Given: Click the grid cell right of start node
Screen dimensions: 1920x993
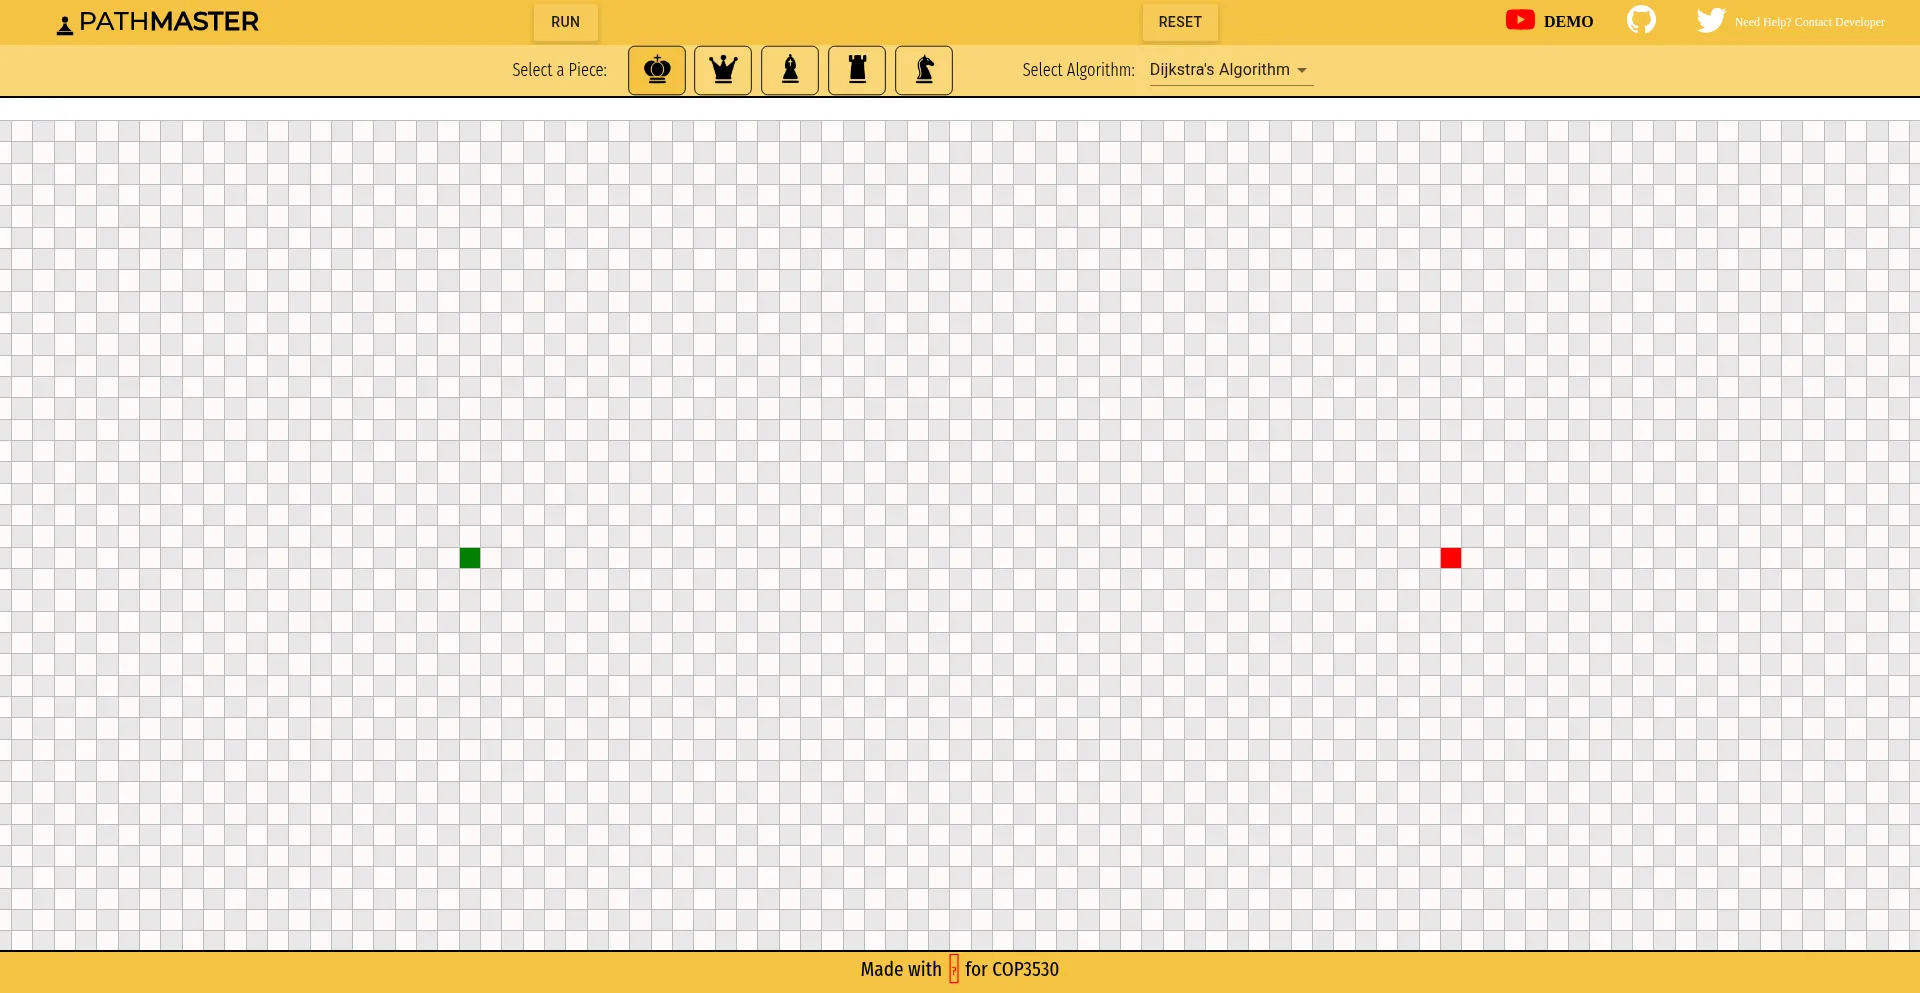Looking at the screenshot, I should [x=491, y=558].
